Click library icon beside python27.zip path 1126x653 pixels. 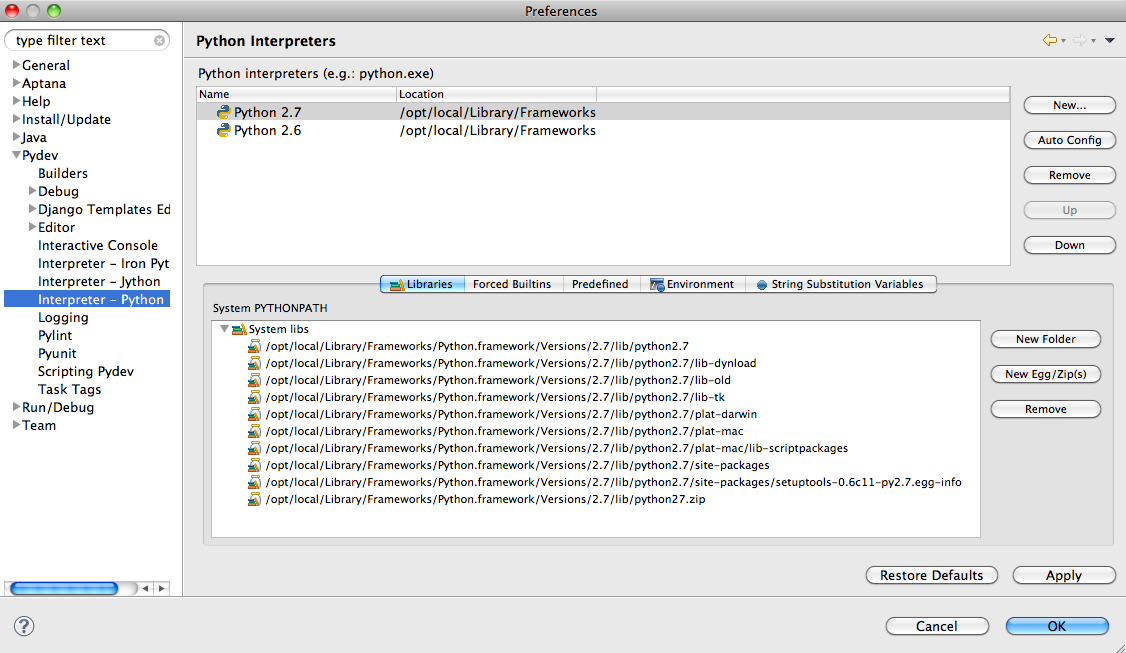click(x=254, y=499)
